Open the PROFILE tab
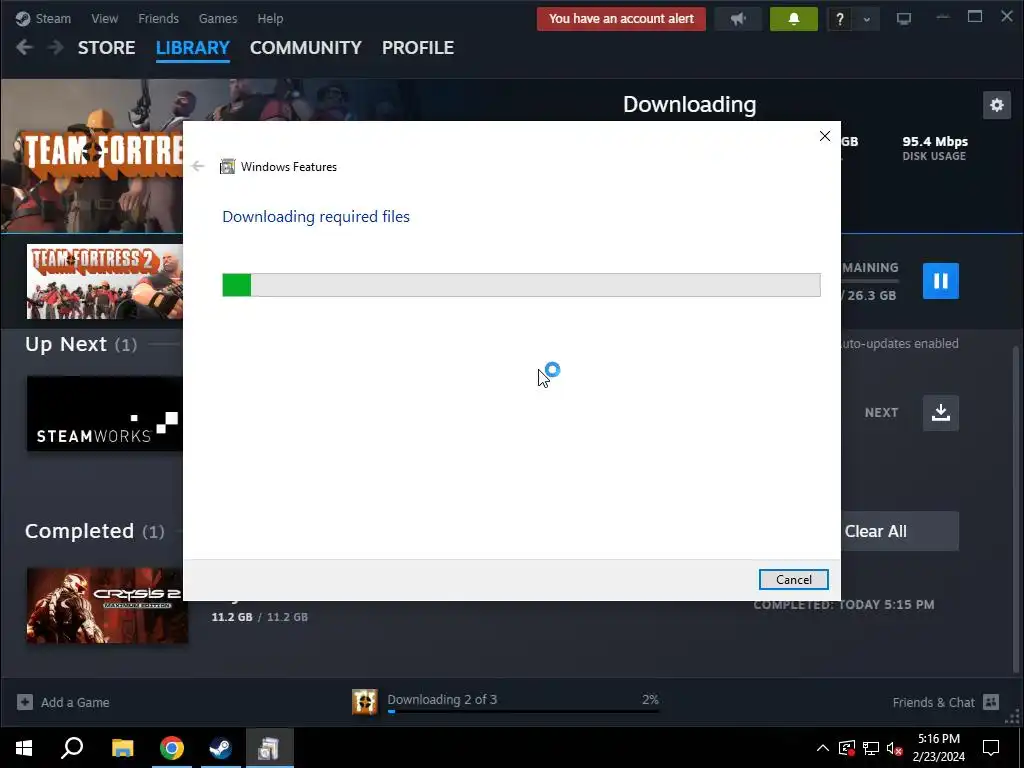 click(x=418, y=48)
